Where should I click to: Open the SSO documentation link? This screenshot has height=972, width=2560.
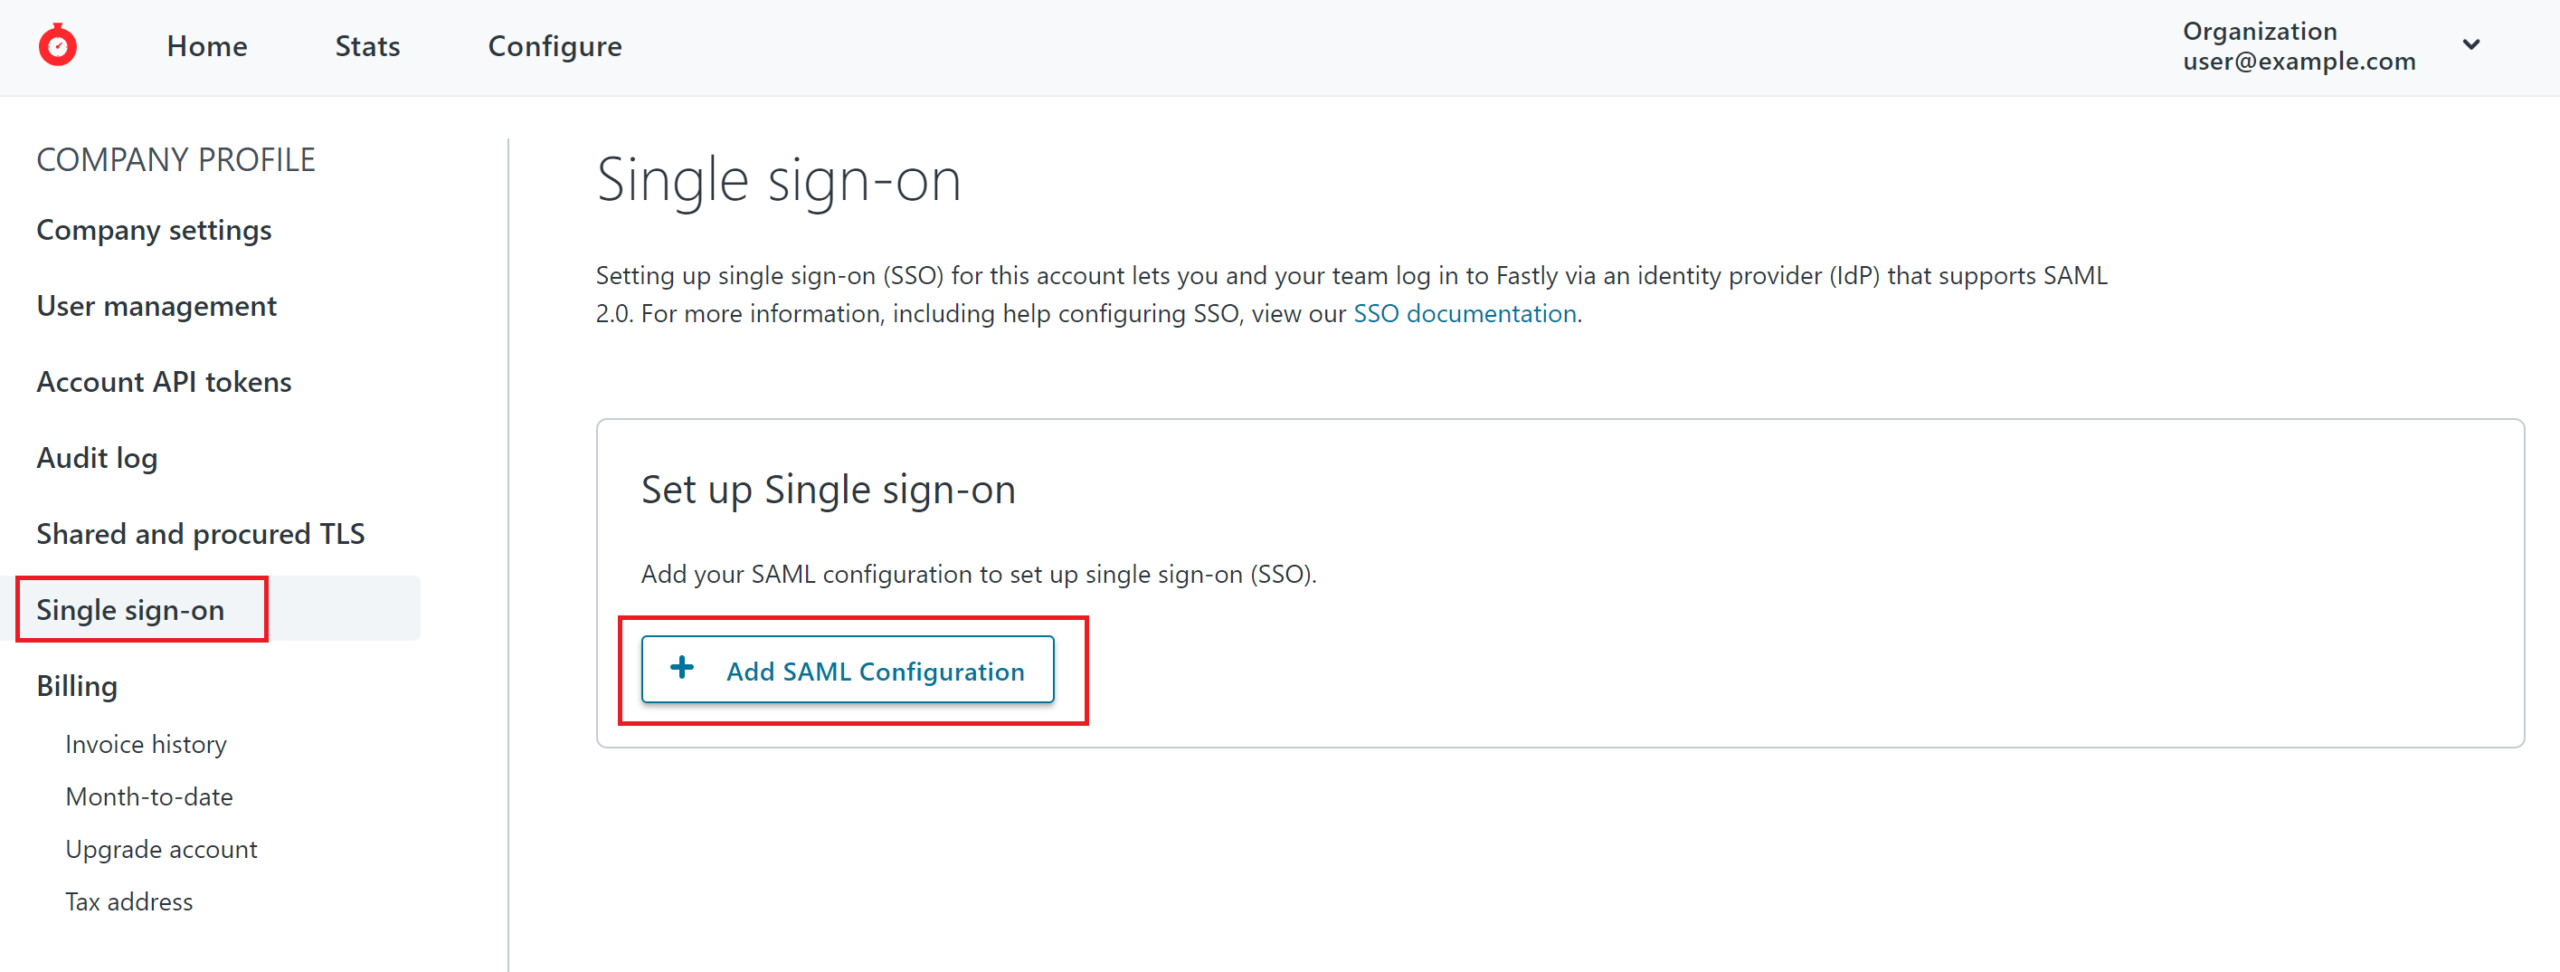pos(1464,314)
